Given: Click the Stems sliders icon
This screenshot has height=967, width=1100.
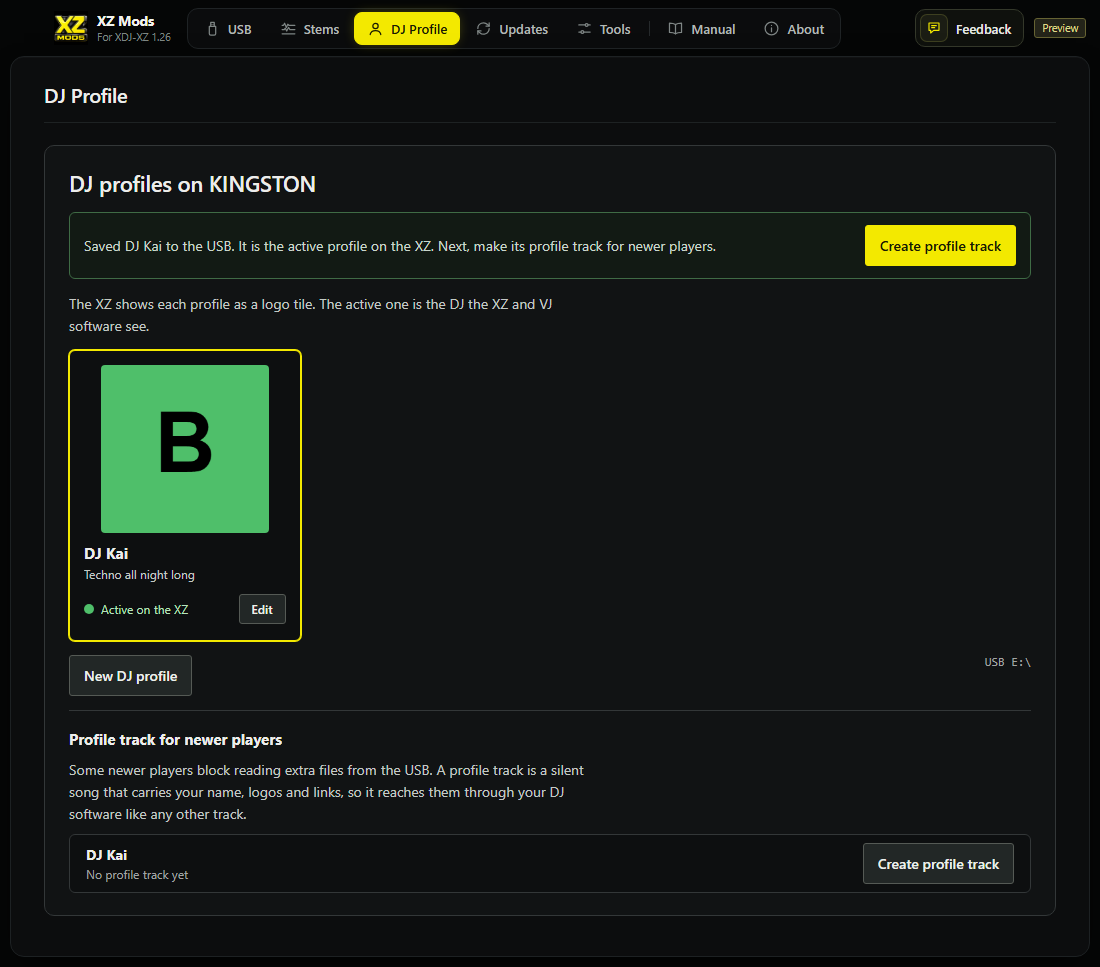Looking at the screenshot, I should [x=288, y=29].
